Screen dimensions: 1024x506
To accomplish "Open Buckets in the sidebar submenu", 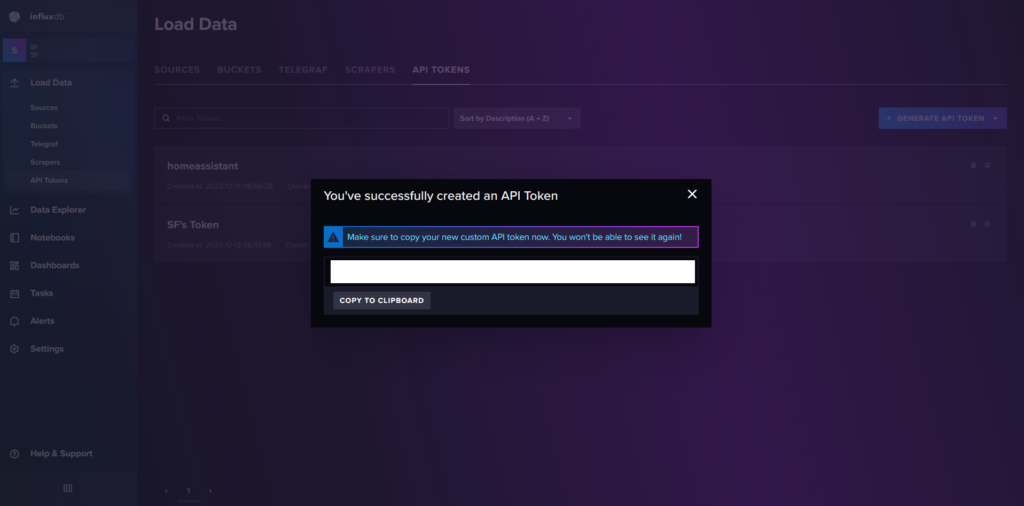I will [x=44, y=126].
